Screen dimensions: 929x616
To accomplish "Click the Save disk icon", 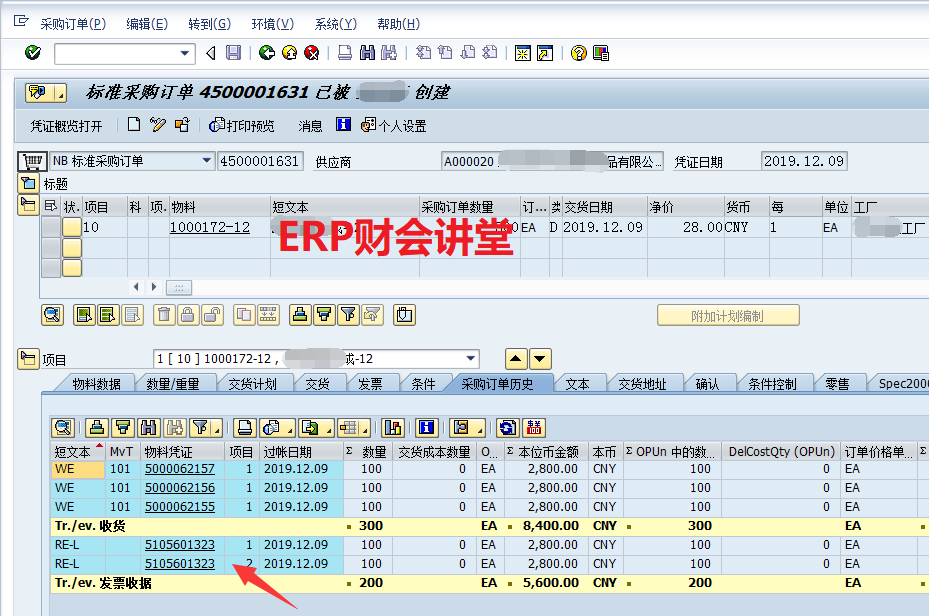I will click(233, 53).
